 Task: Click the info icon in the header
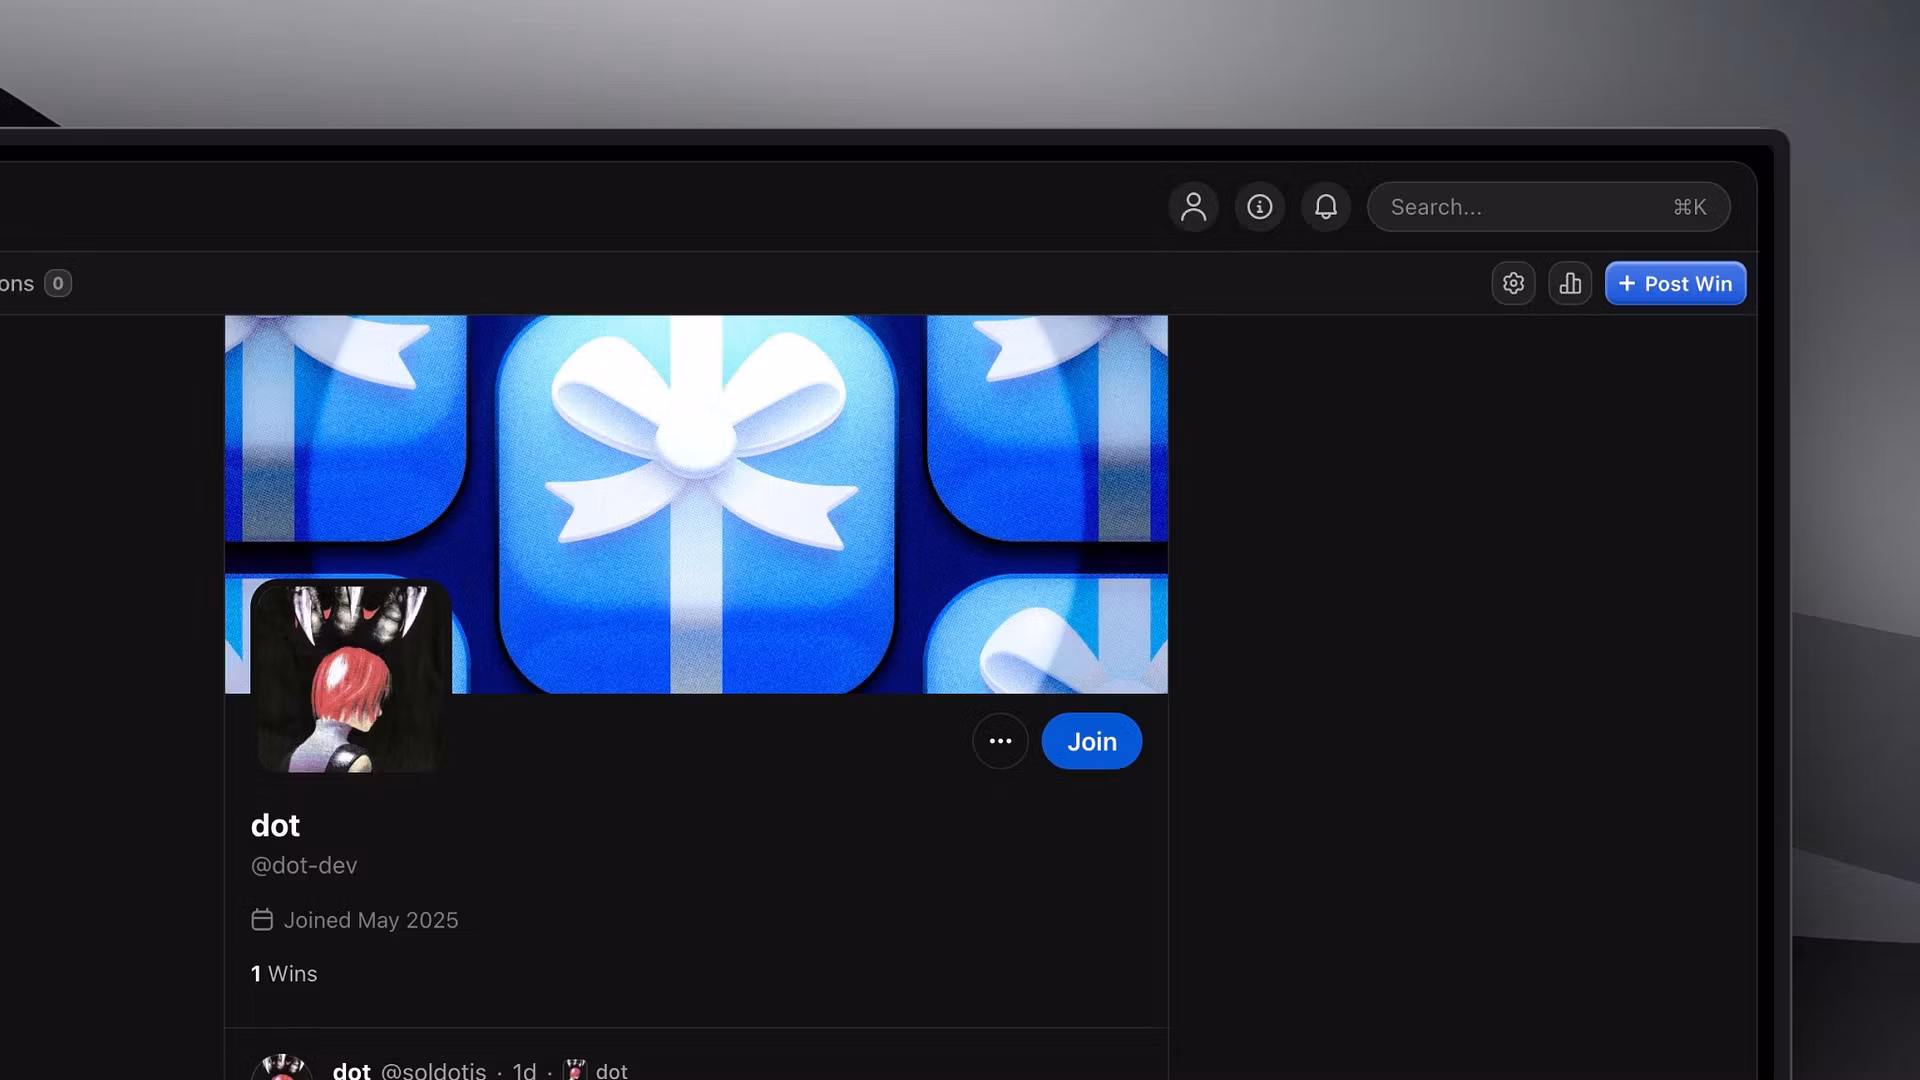click(x=1259, y=207)
